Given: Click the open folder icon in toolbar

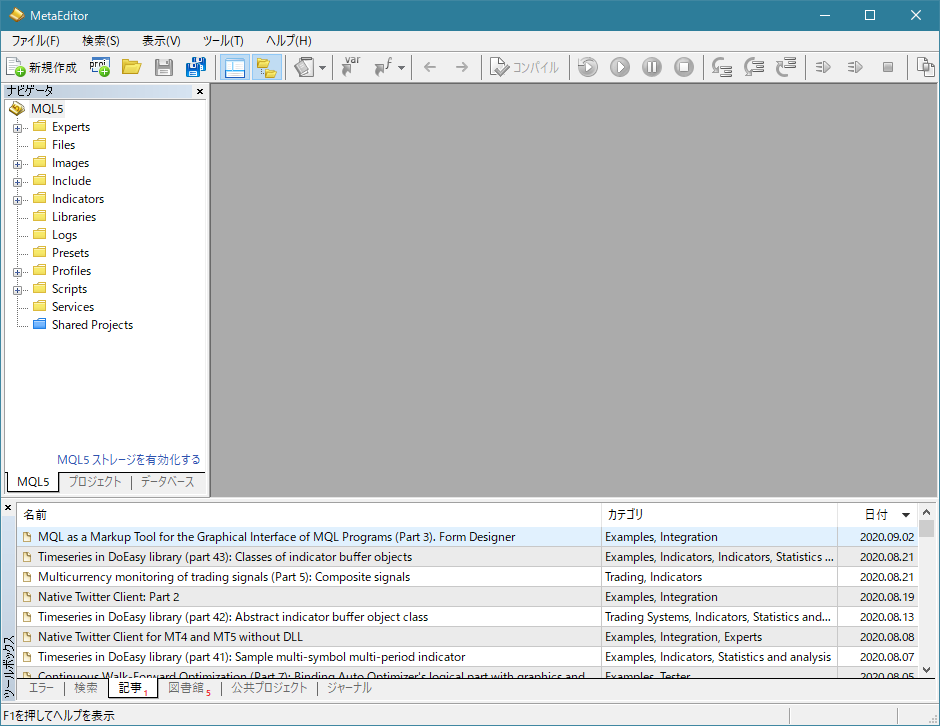Looking at the screenshot, I should 131,67.
